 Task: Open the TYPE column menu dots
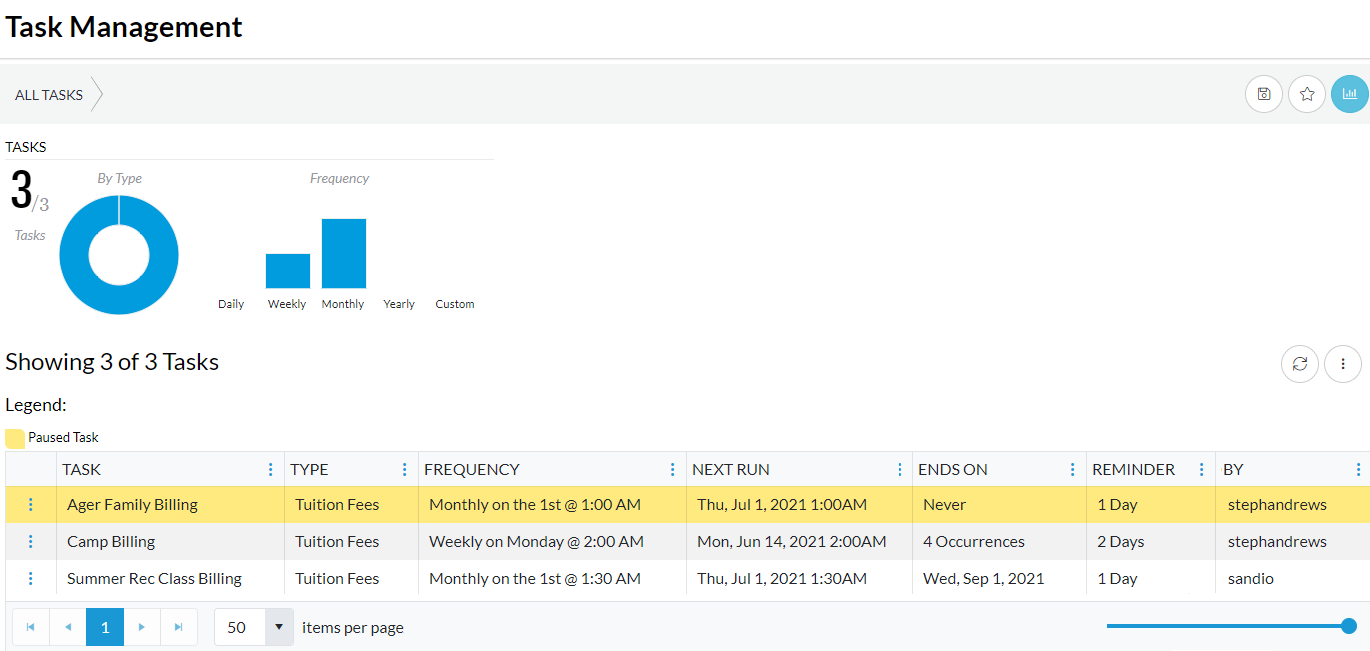tap(404, 469)
